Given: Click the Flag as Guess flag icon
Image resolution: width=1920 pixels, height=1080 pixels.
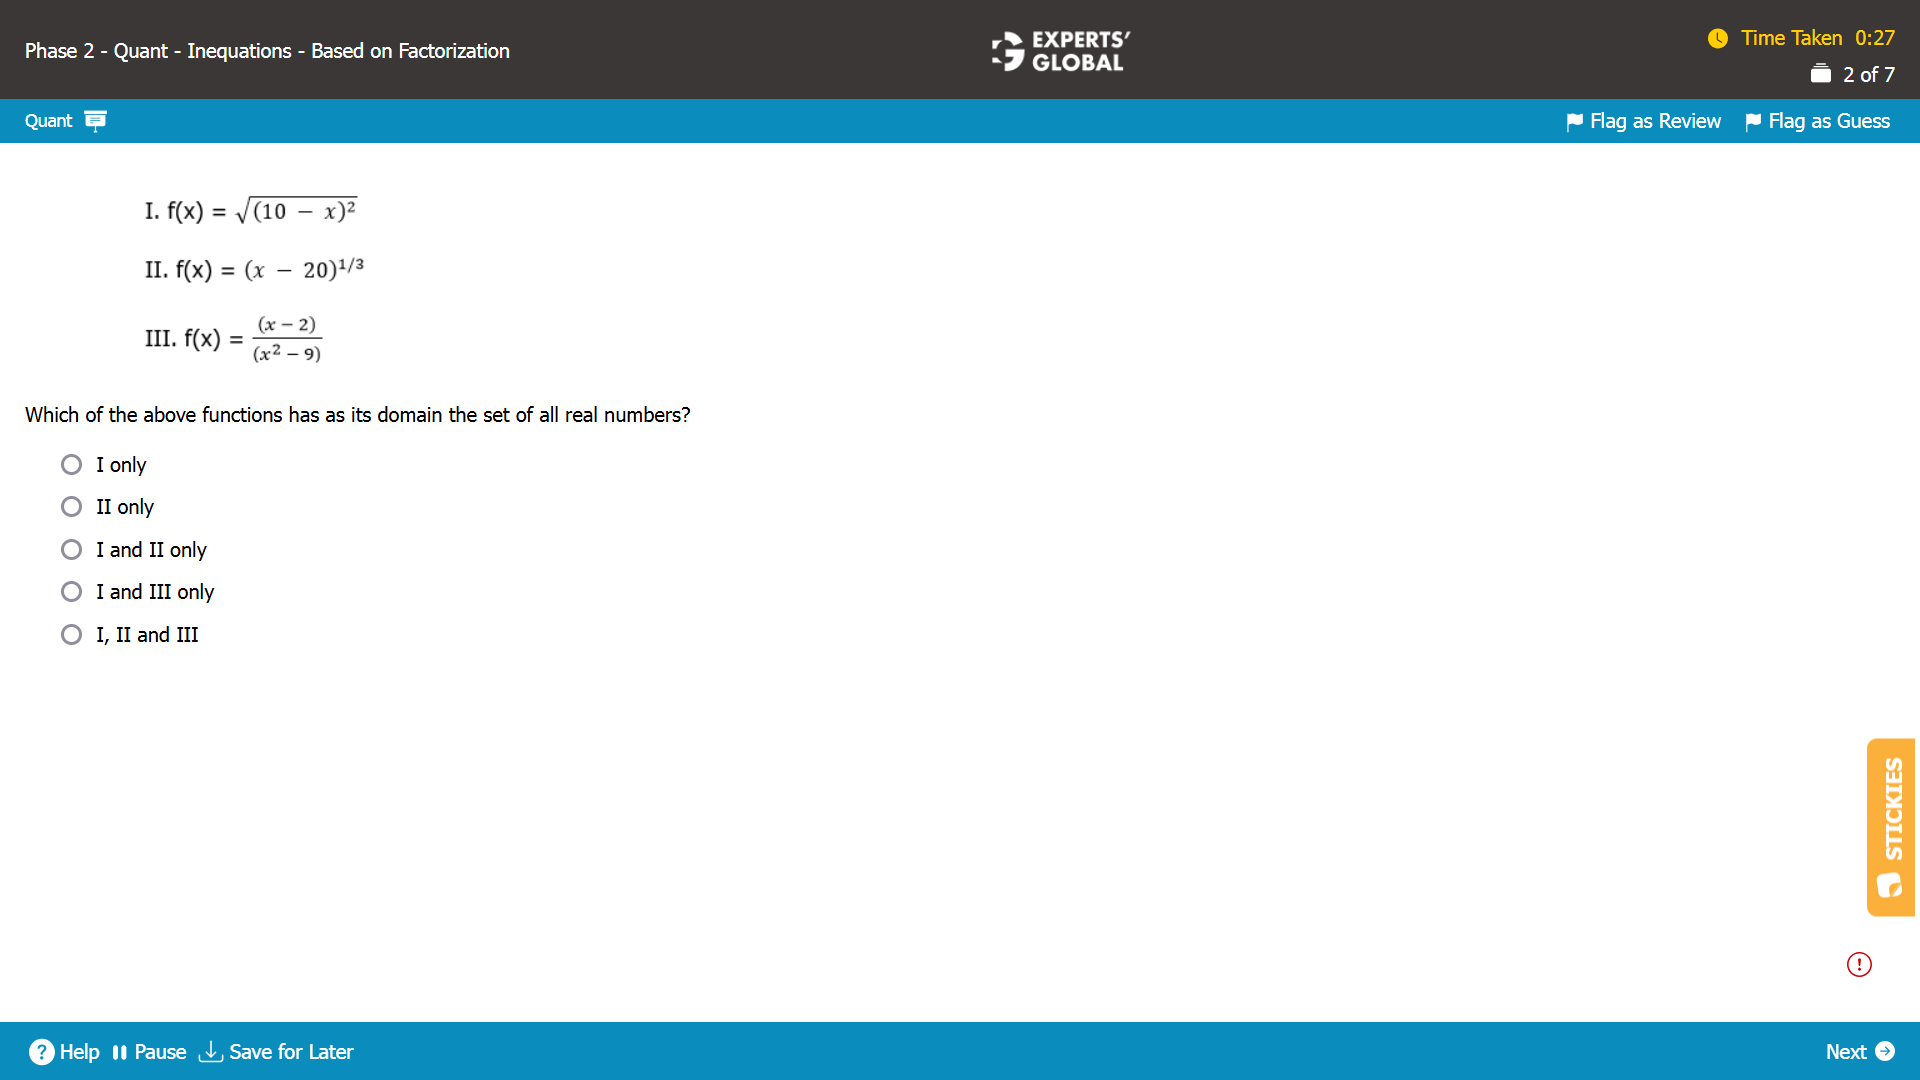Looking at the screenshot, I should click(x=1752, y=122).
